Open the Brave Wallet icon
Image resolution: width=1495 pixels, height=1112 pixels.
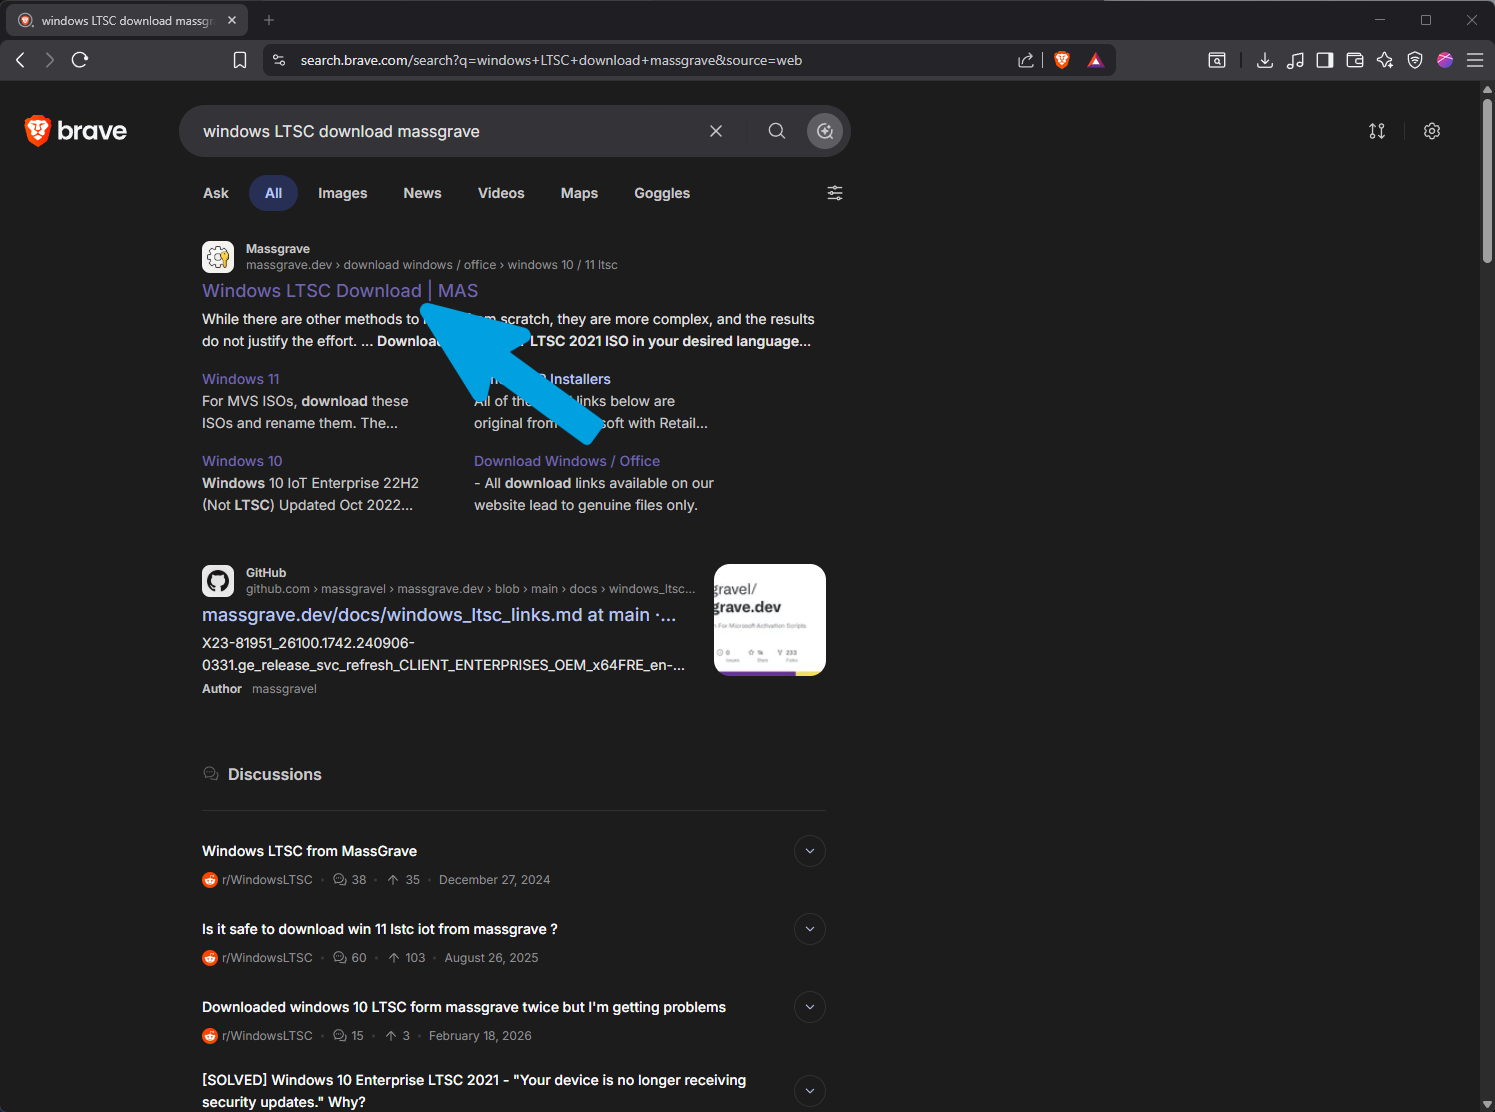1355,60
